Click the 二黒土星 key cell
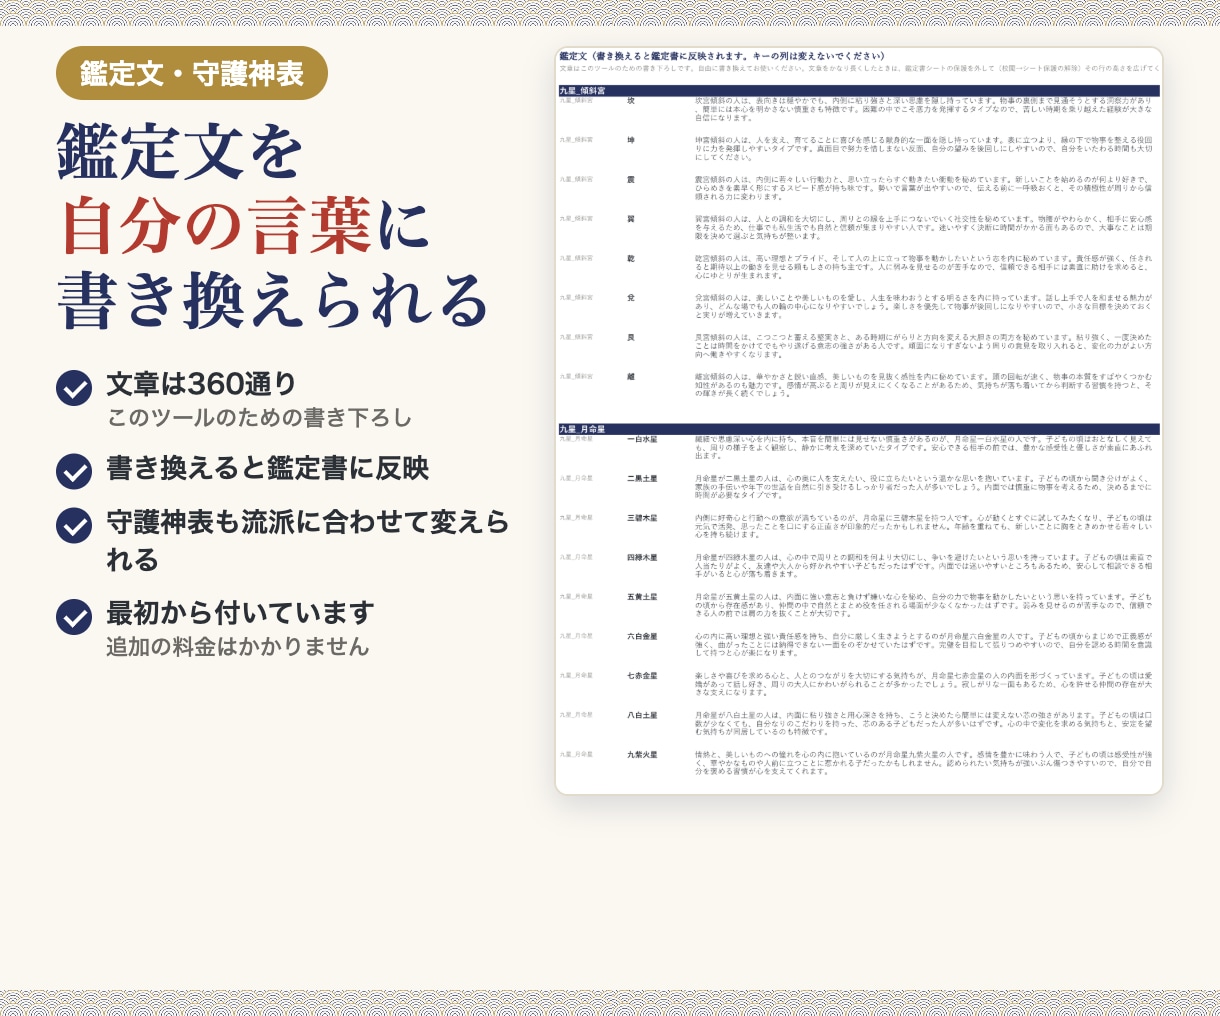 coord(642,478)
